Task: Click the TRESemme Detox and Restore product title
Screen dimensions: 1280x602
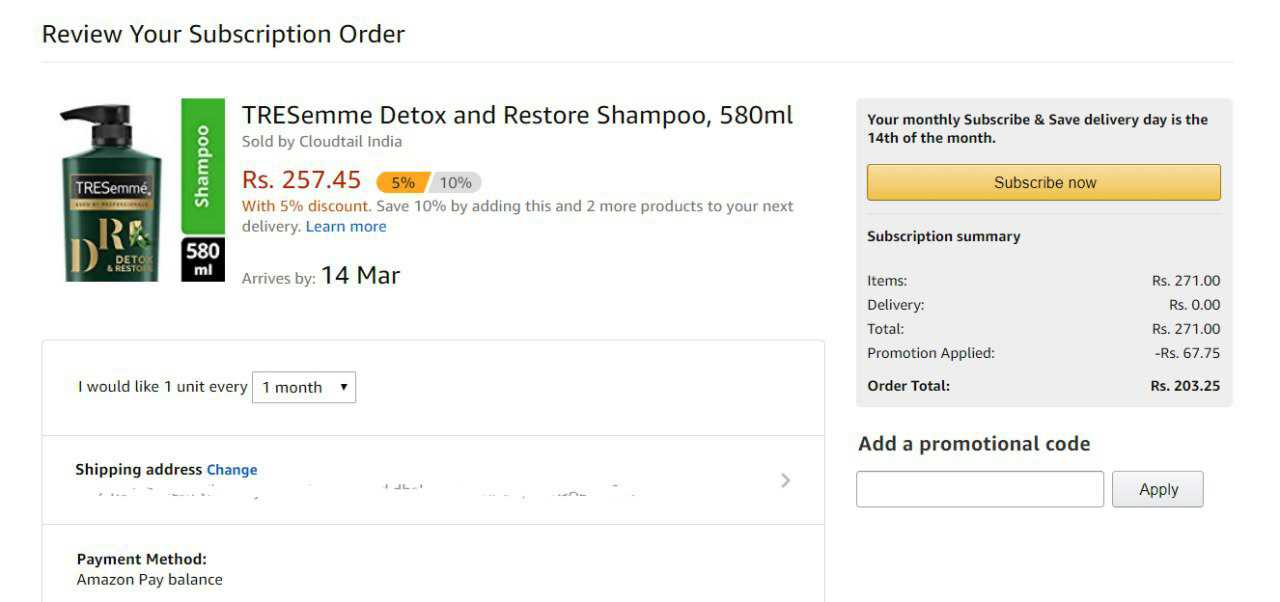Action: (517, 115)
